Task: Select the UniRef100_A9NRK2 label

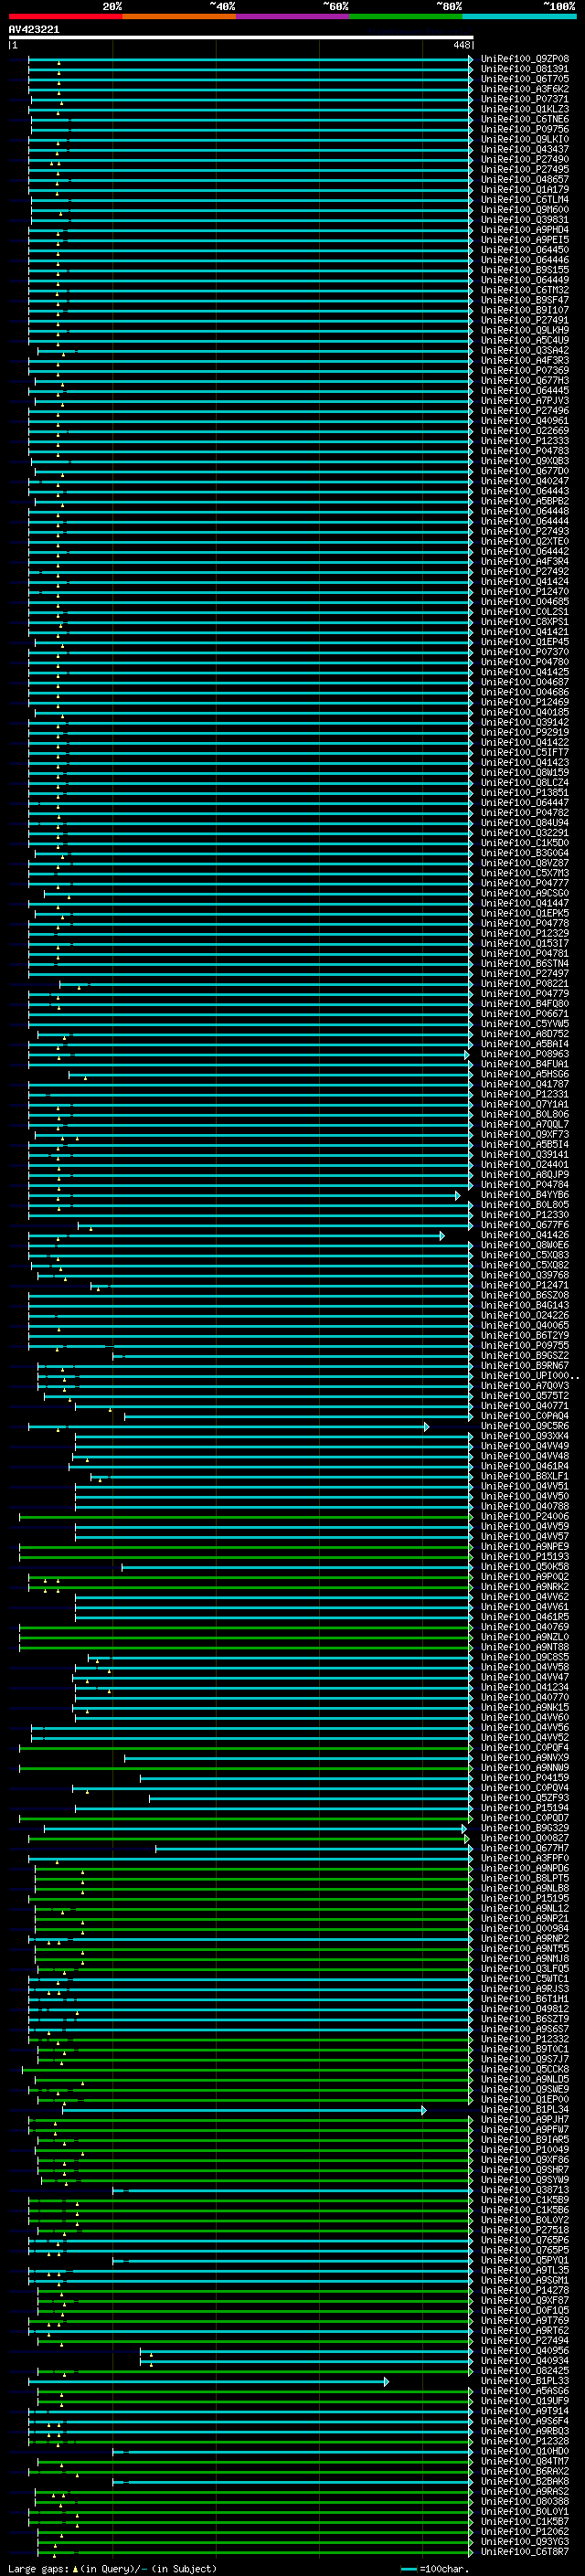Action: (524, 1586)
